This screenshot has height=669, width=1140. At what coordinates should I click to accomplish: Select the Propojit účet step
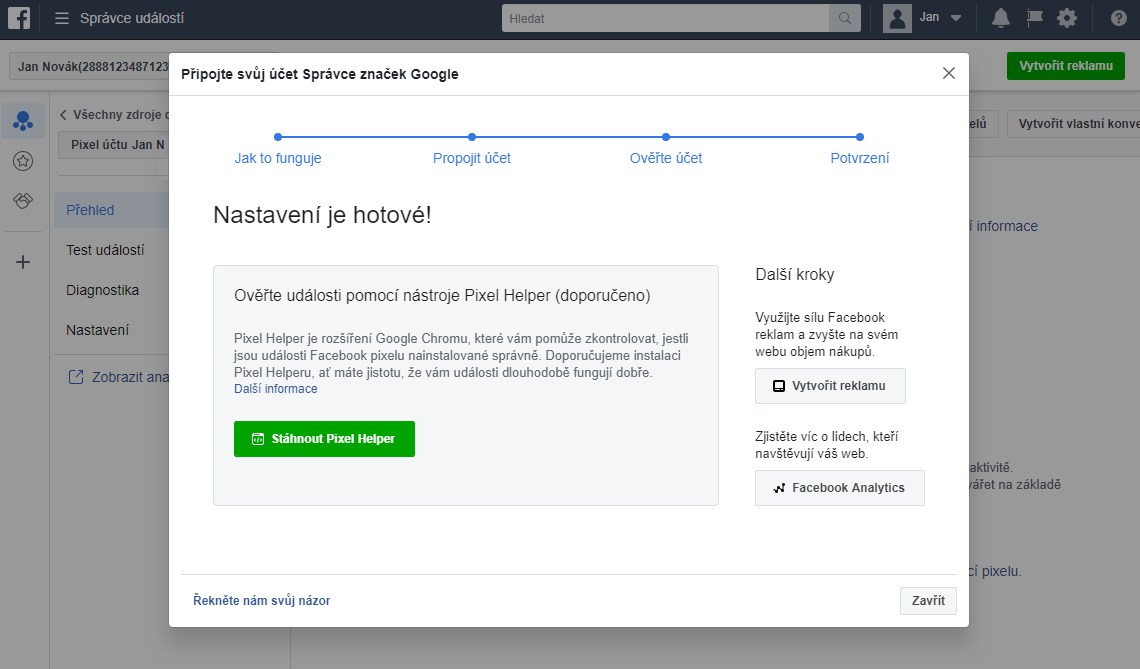coord(472,158)
